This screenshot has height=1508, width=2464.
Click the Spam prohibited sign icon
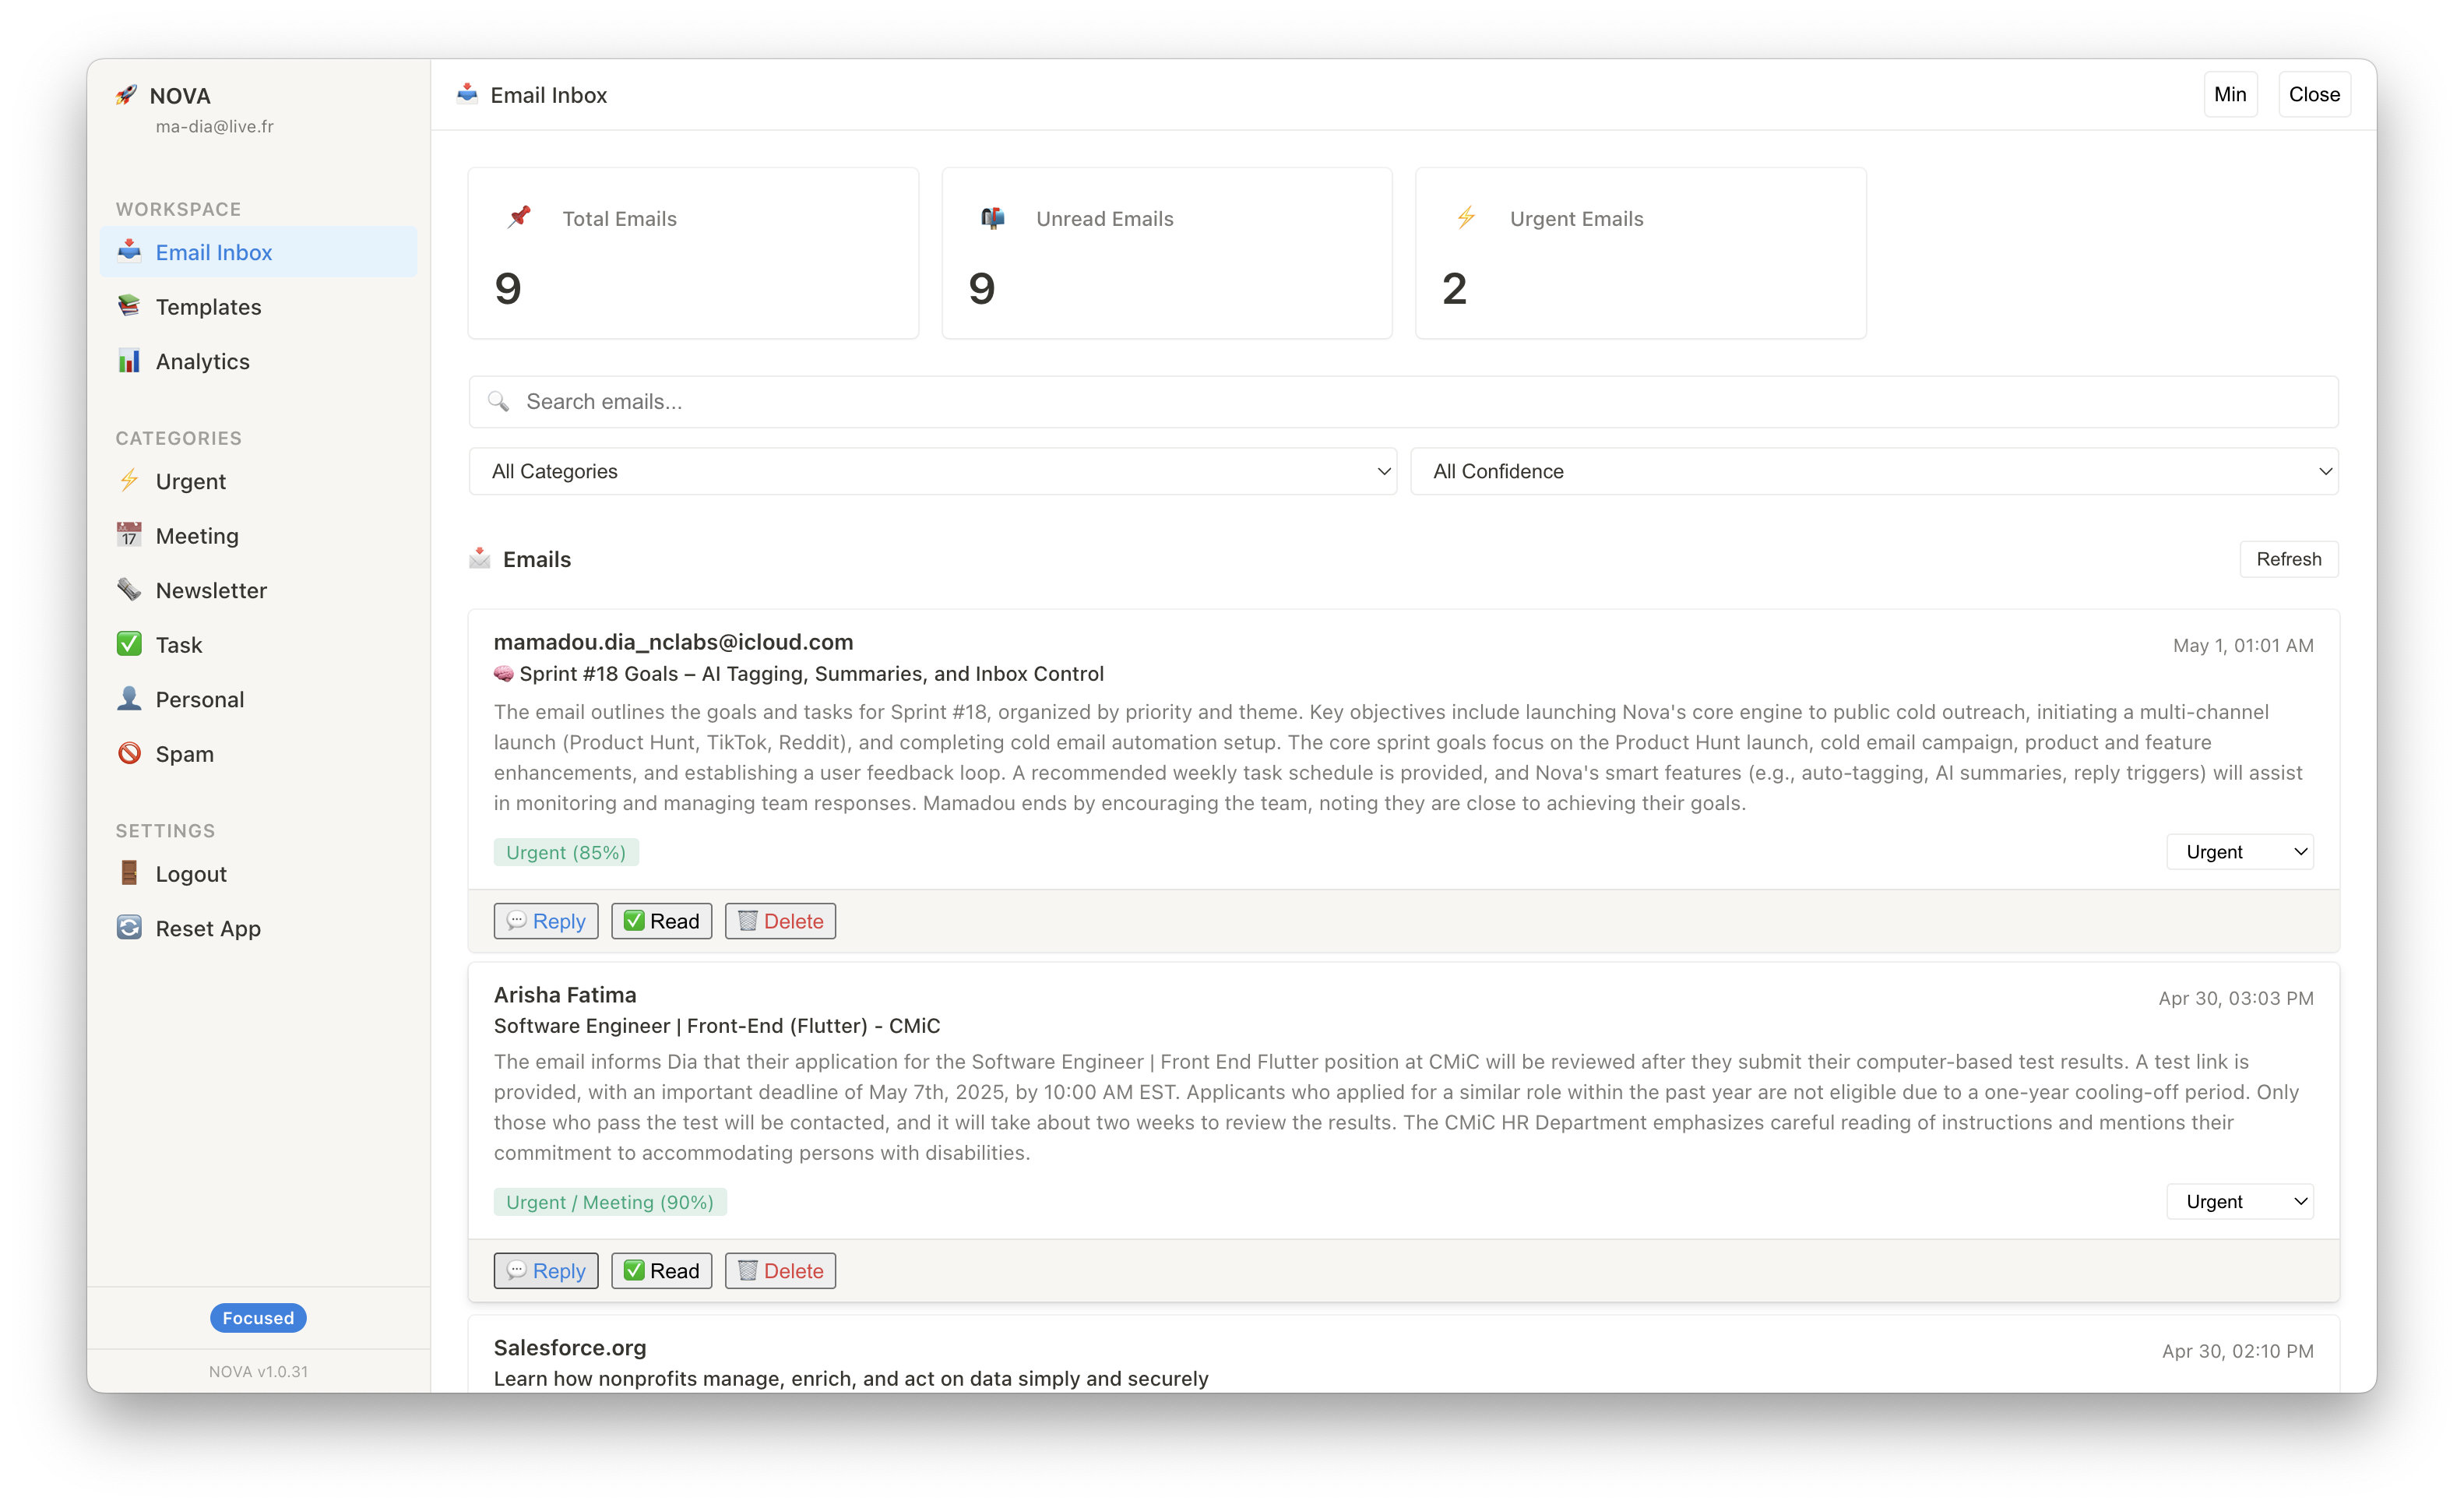(x=129, y=753)
